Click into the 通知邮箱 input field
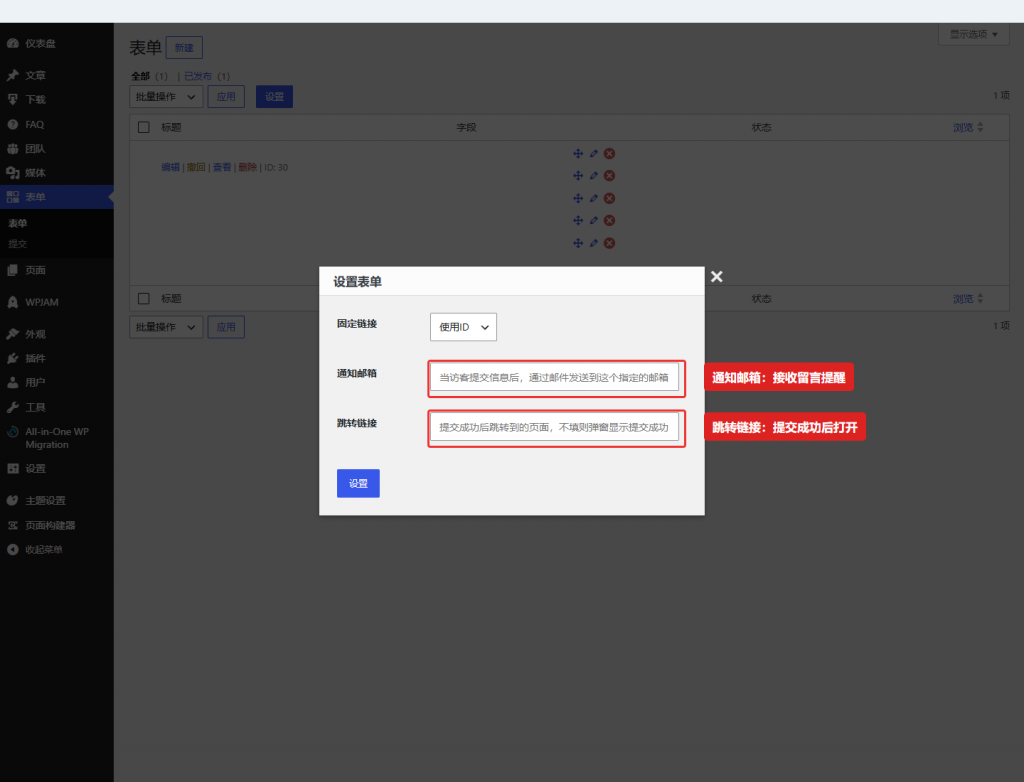The width and height of the screenshot is (1024, 782). click(x=554, y=378)
